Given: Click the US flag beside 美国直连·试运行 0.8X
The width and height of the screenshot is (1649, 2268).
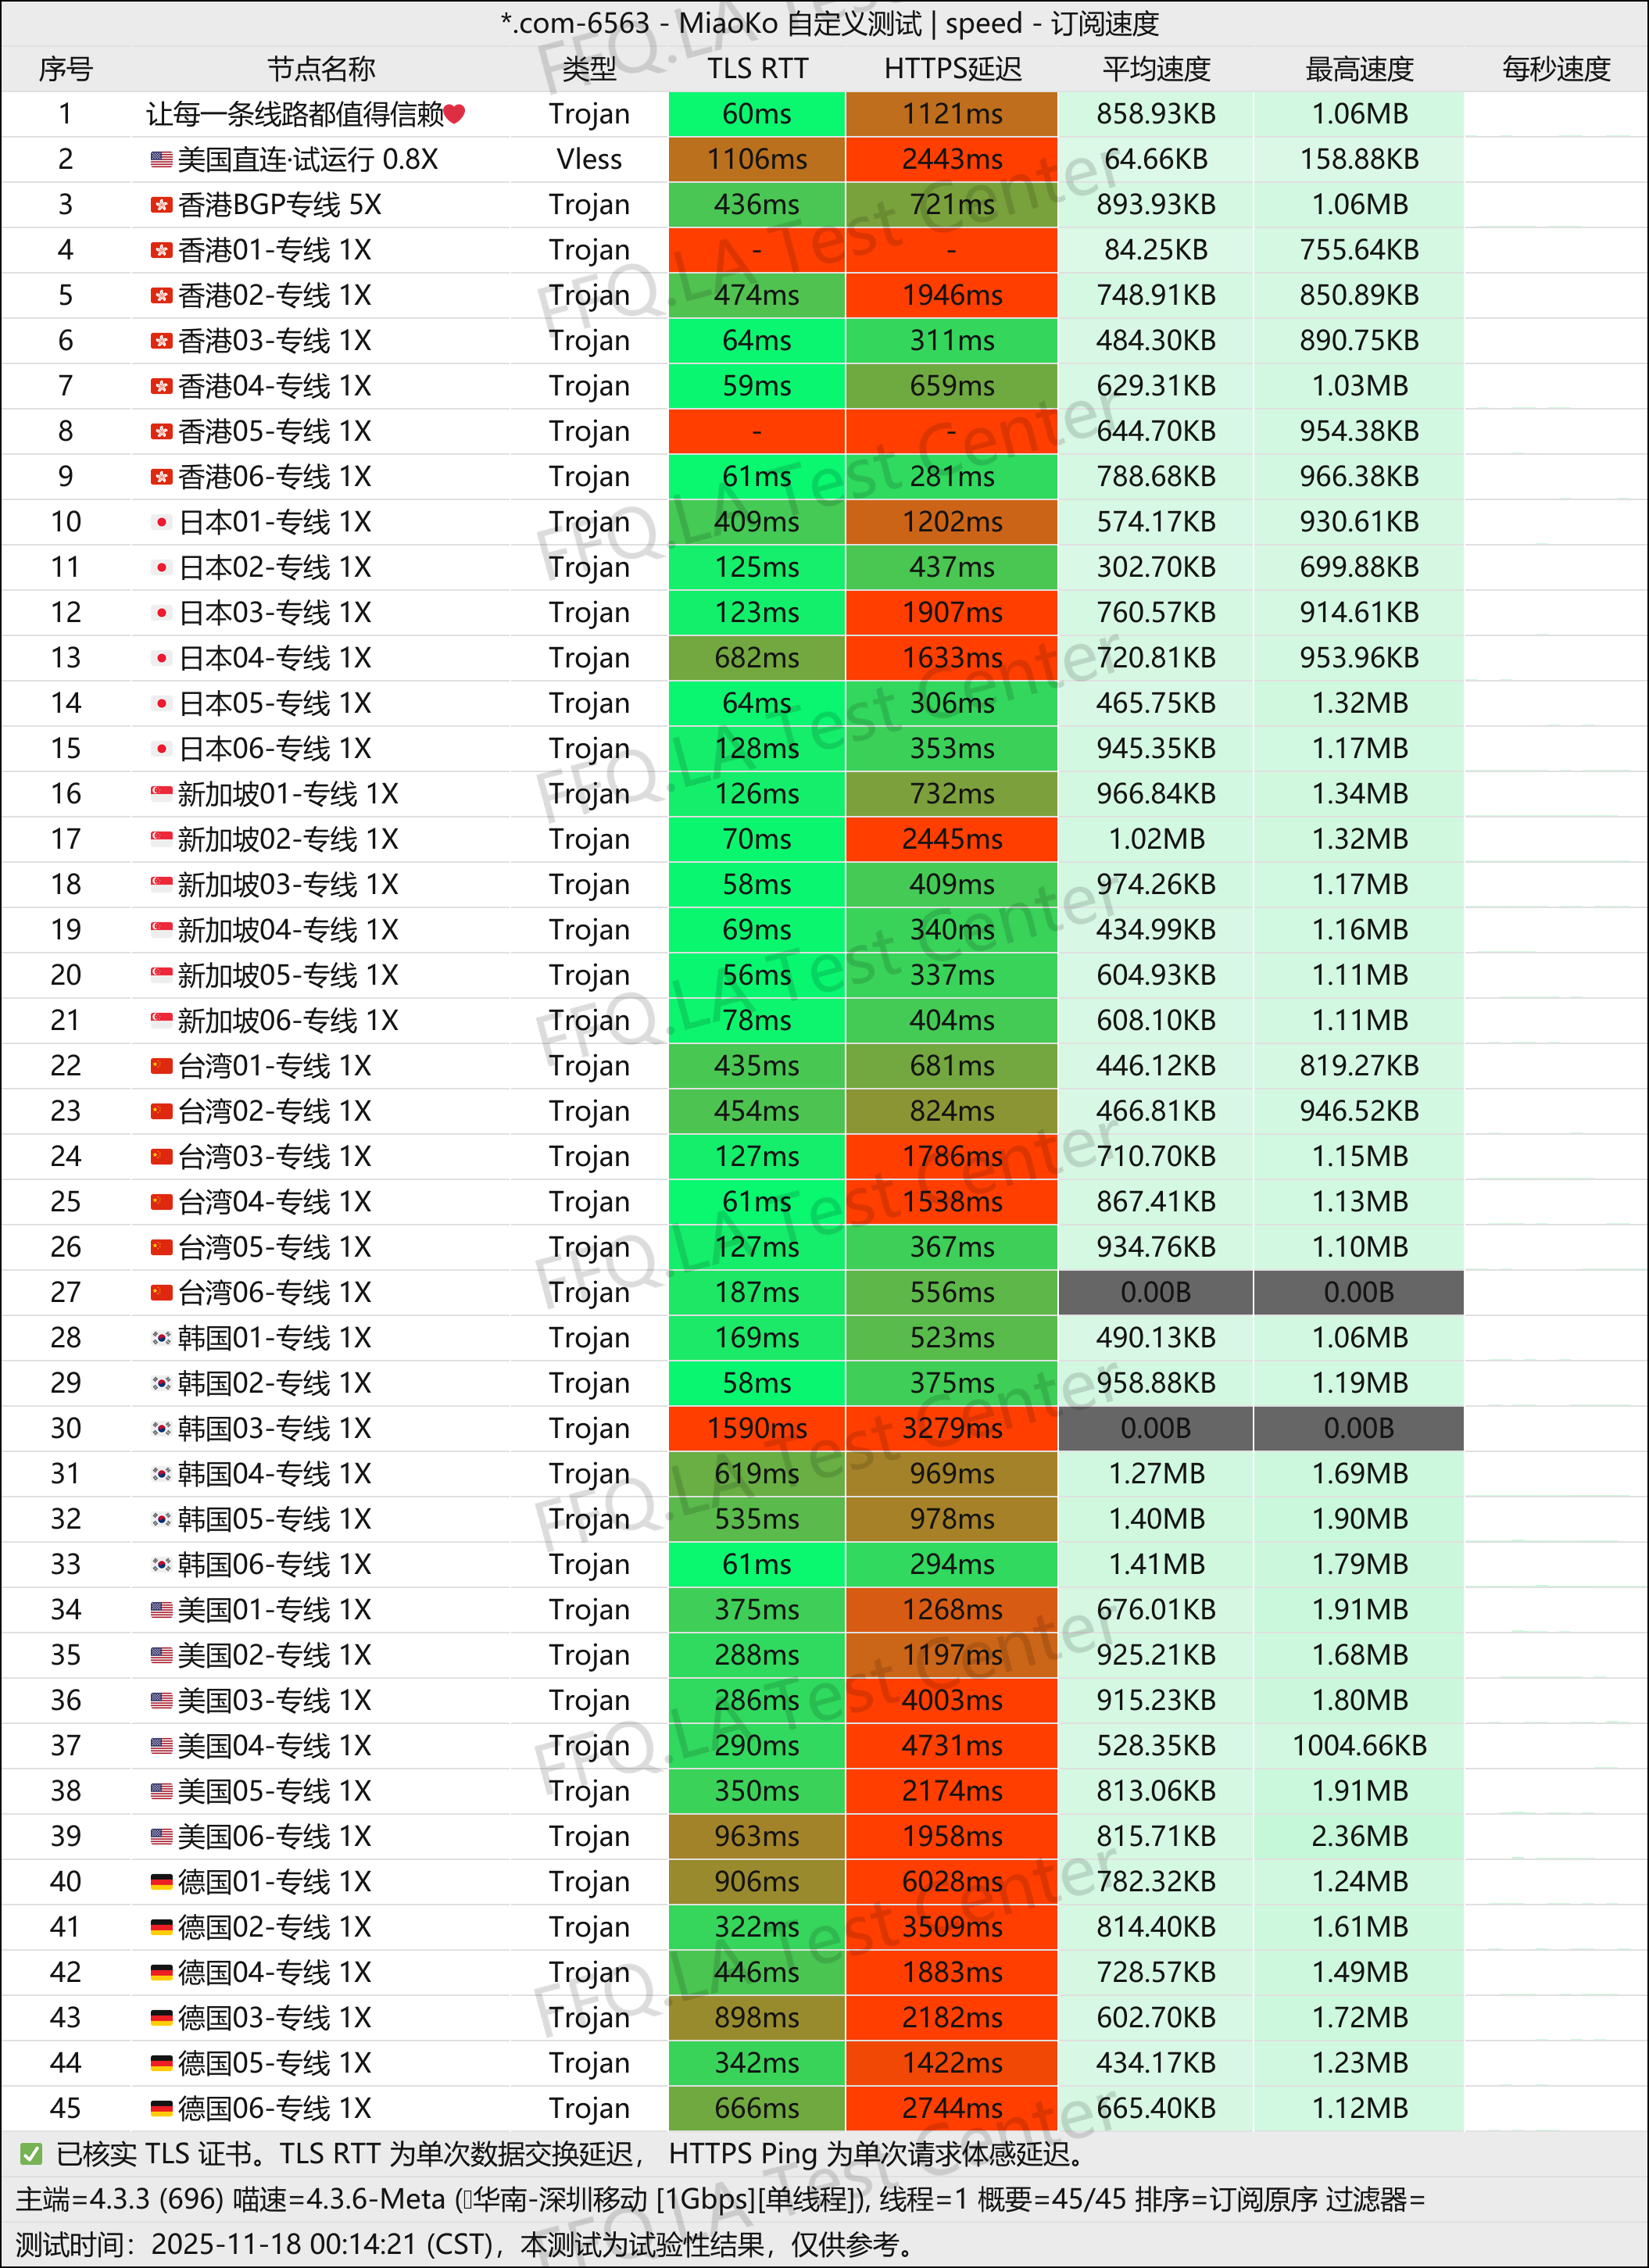Looking at the screenshot, I should 161,159.
